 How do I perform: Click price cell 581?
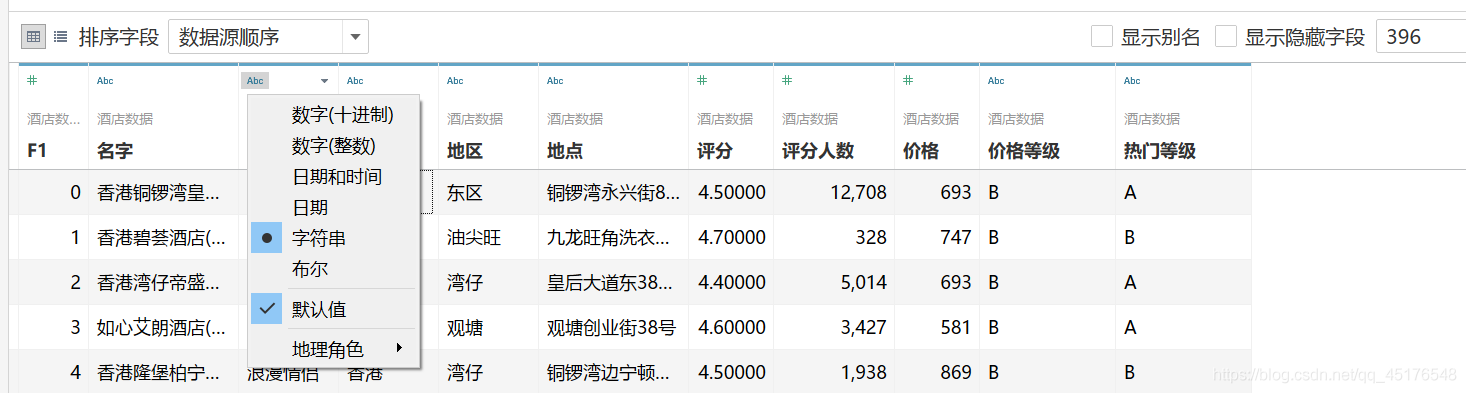coord(937,327)
